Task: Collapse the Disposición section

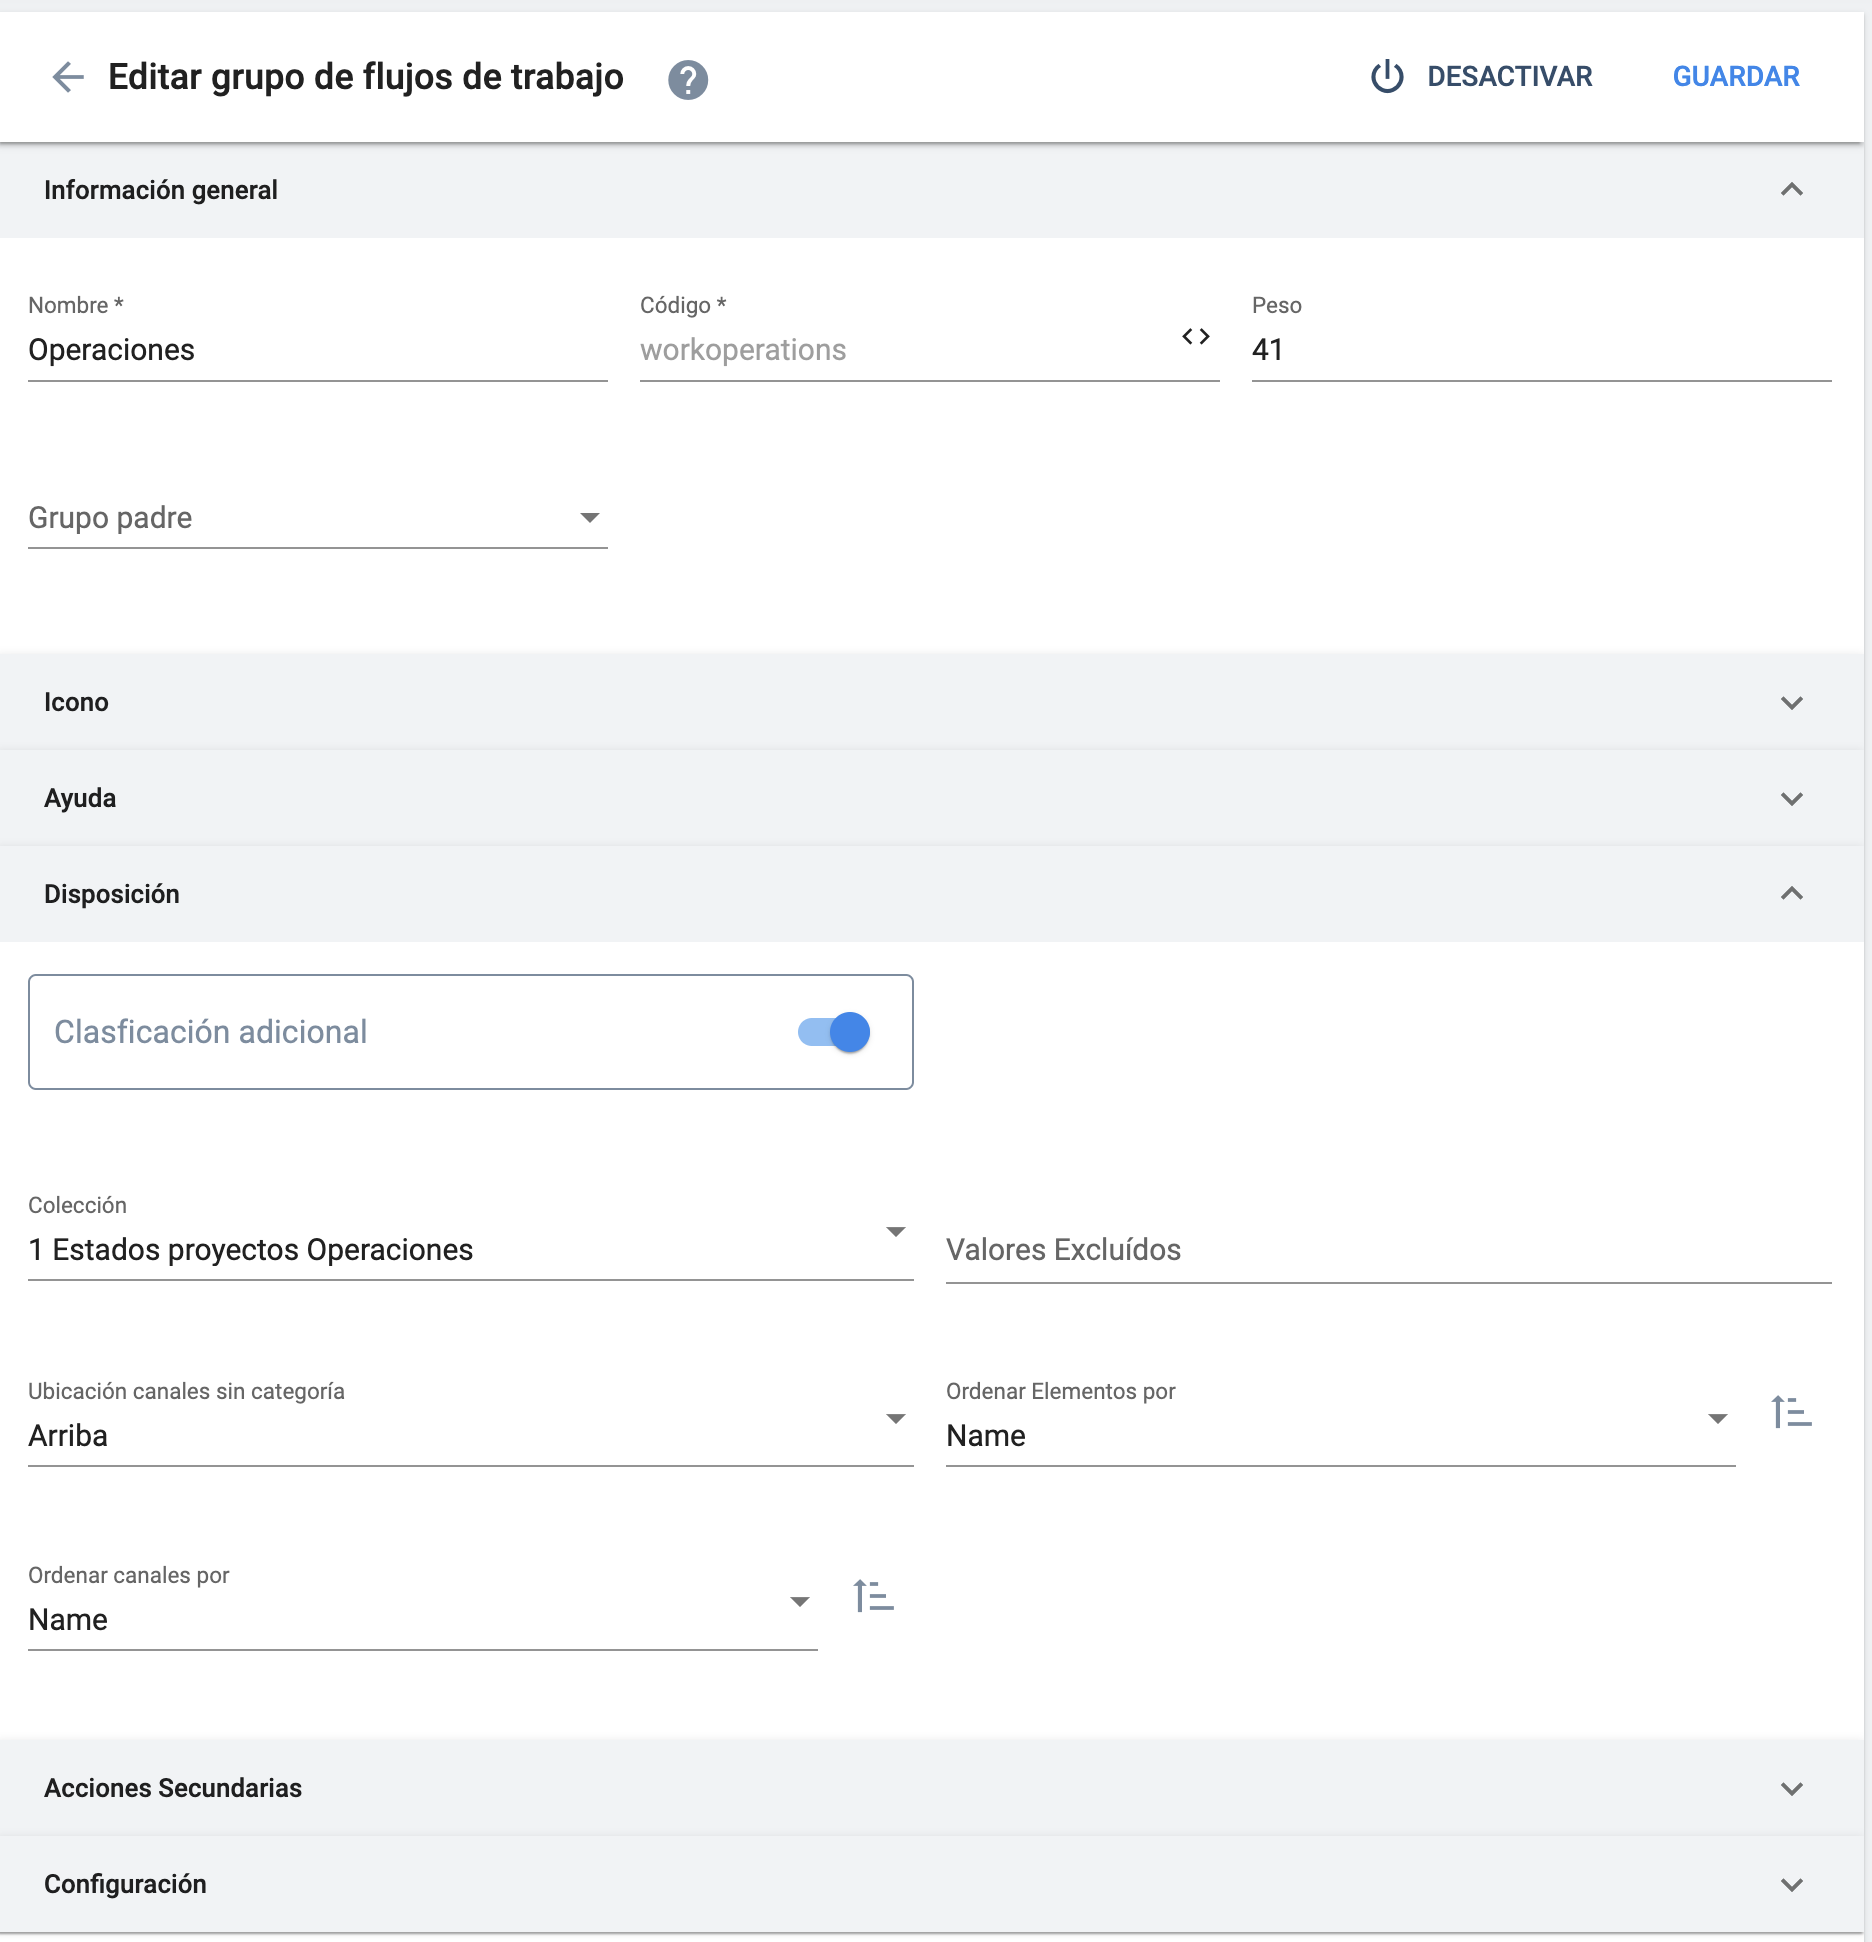Action: click(x=1791, y=894)
